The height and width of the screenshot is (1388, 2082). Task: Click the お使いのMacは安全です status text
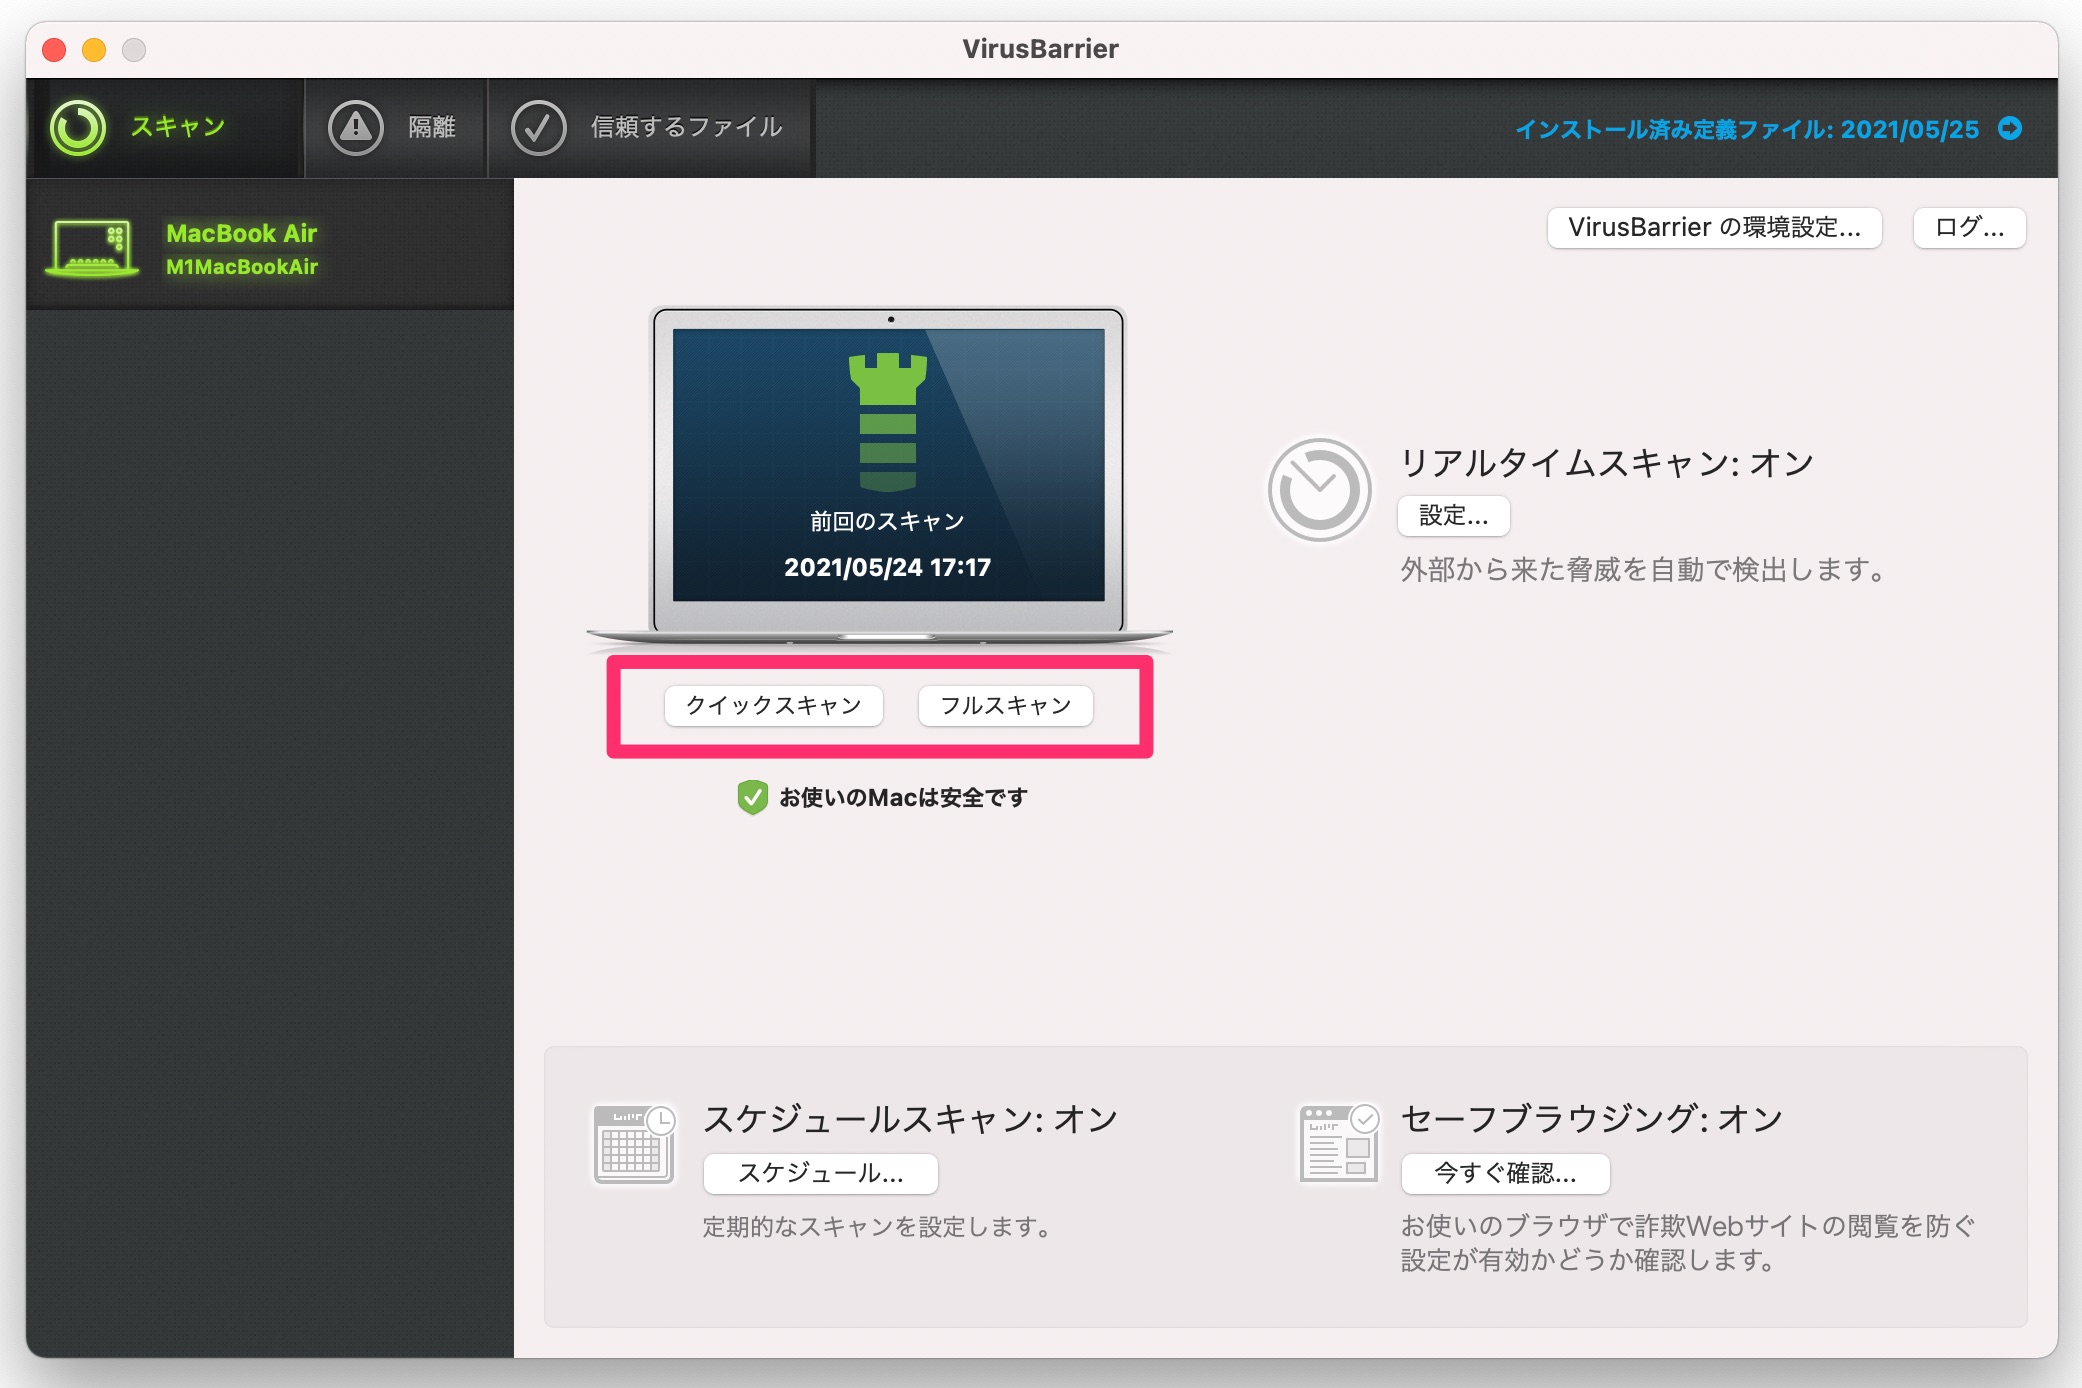coord(903,797)
